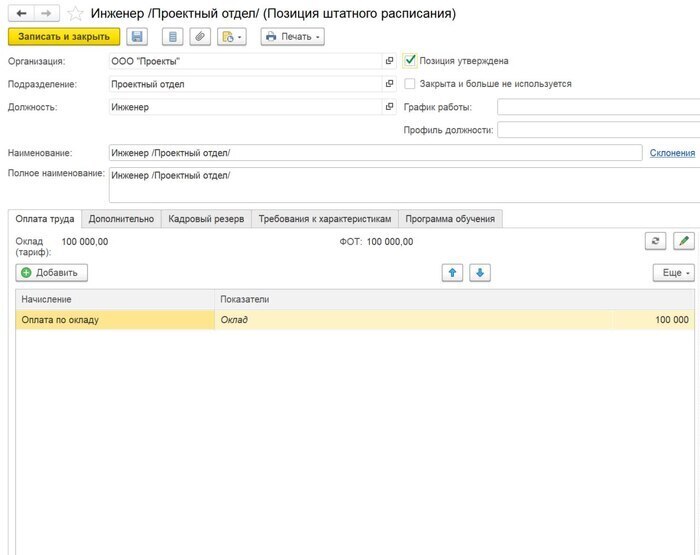700x555 pixels.
Task: Enable "Закрыта и больше не используется" checkbox
Action: click(410, 84)
